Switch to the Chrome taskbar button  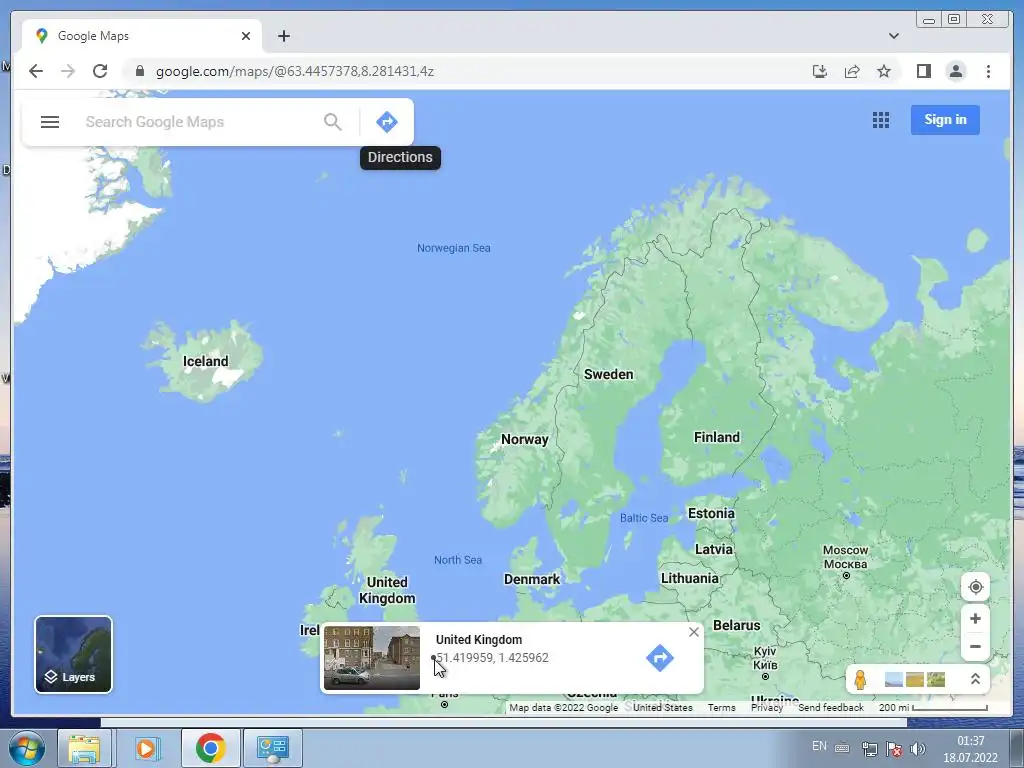pyautogui.click(x=210, y=748)
